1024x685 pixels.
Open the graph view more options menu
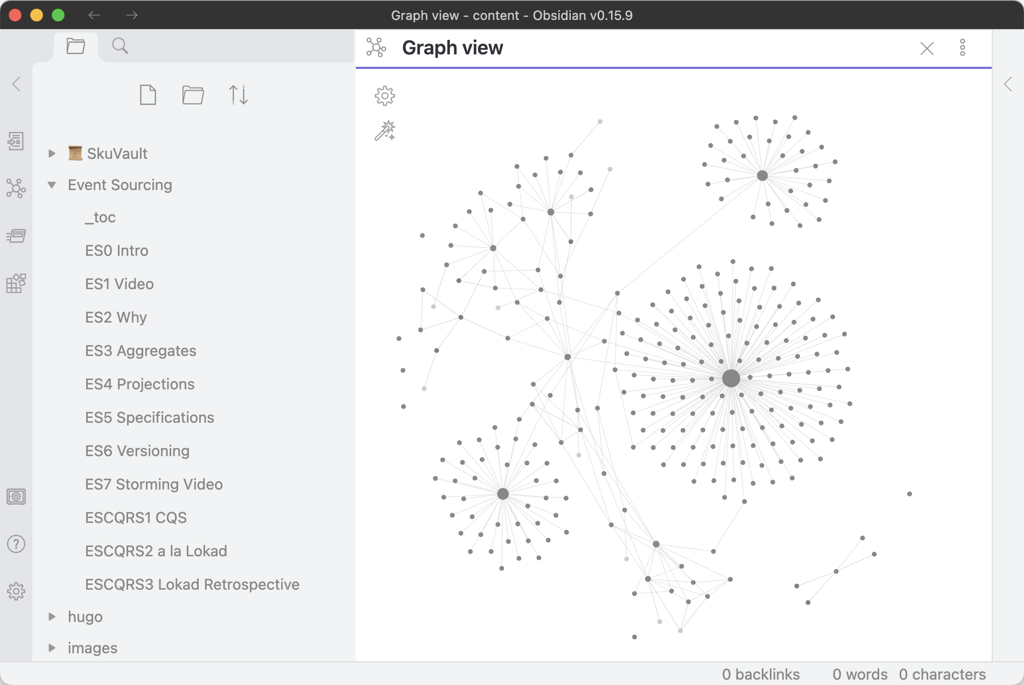[963, 48]
